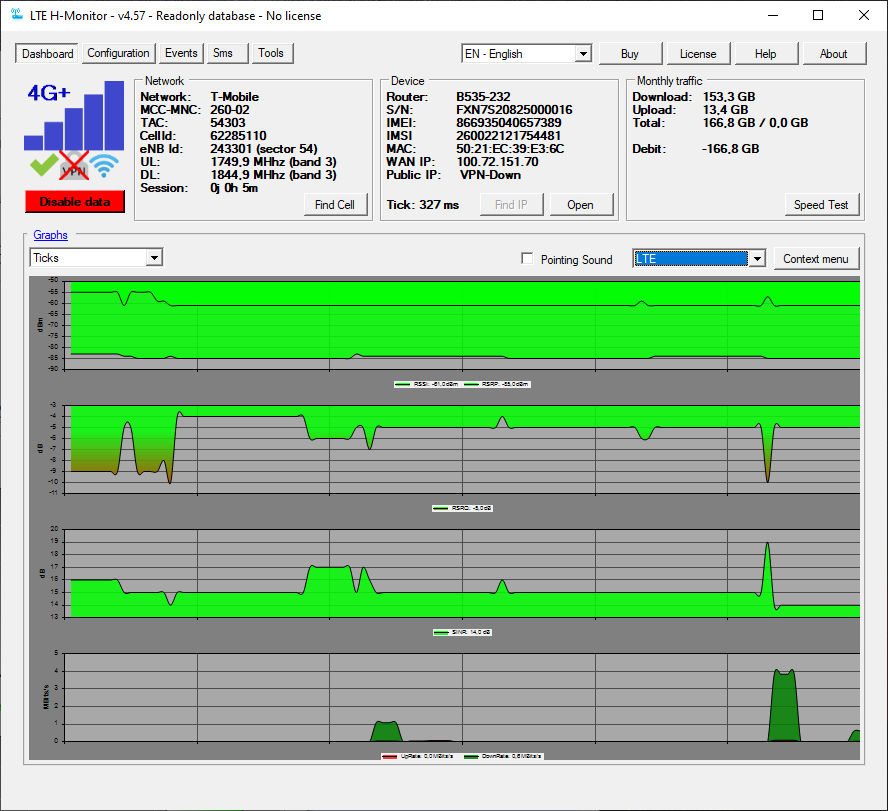Click the RSSI/RSRP legend under the first graph
Image resolution: width=888 pixels, height=811 pixels.
(462, 384)
